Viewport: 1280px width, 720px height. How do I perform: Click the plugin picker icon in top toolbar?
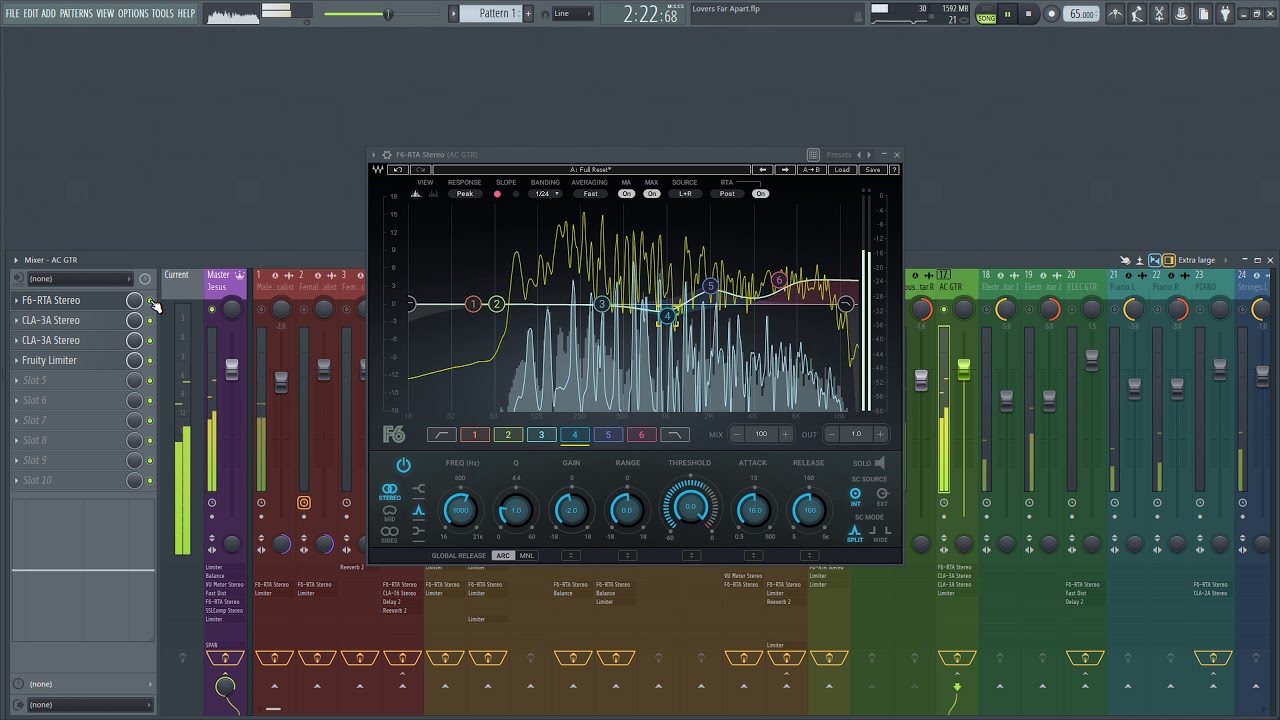coord(1225,14)
